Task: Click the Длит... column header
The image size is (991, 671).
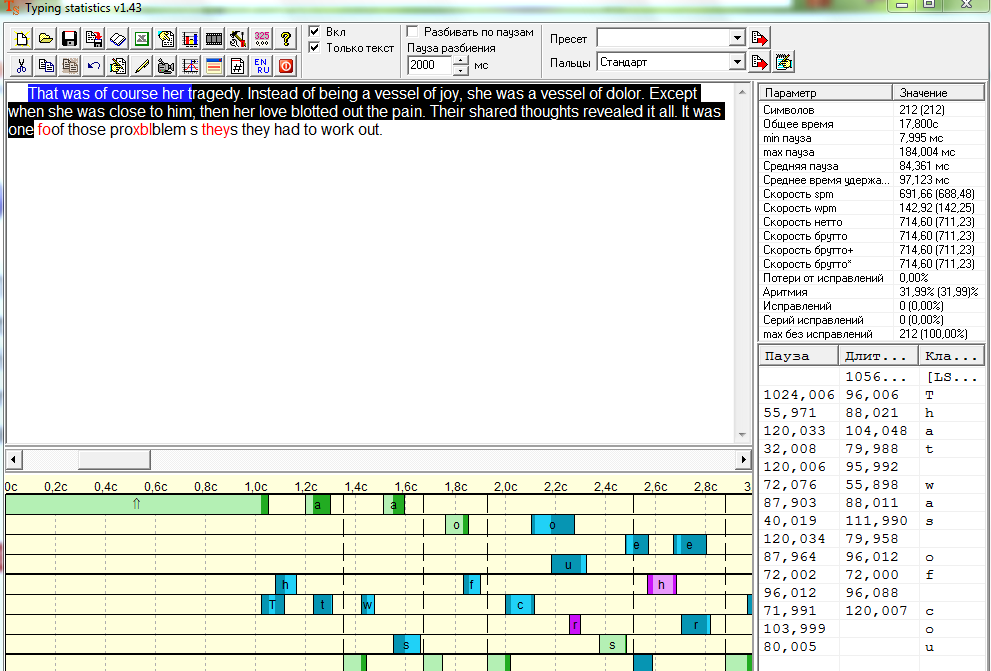Action: [879, 356]
